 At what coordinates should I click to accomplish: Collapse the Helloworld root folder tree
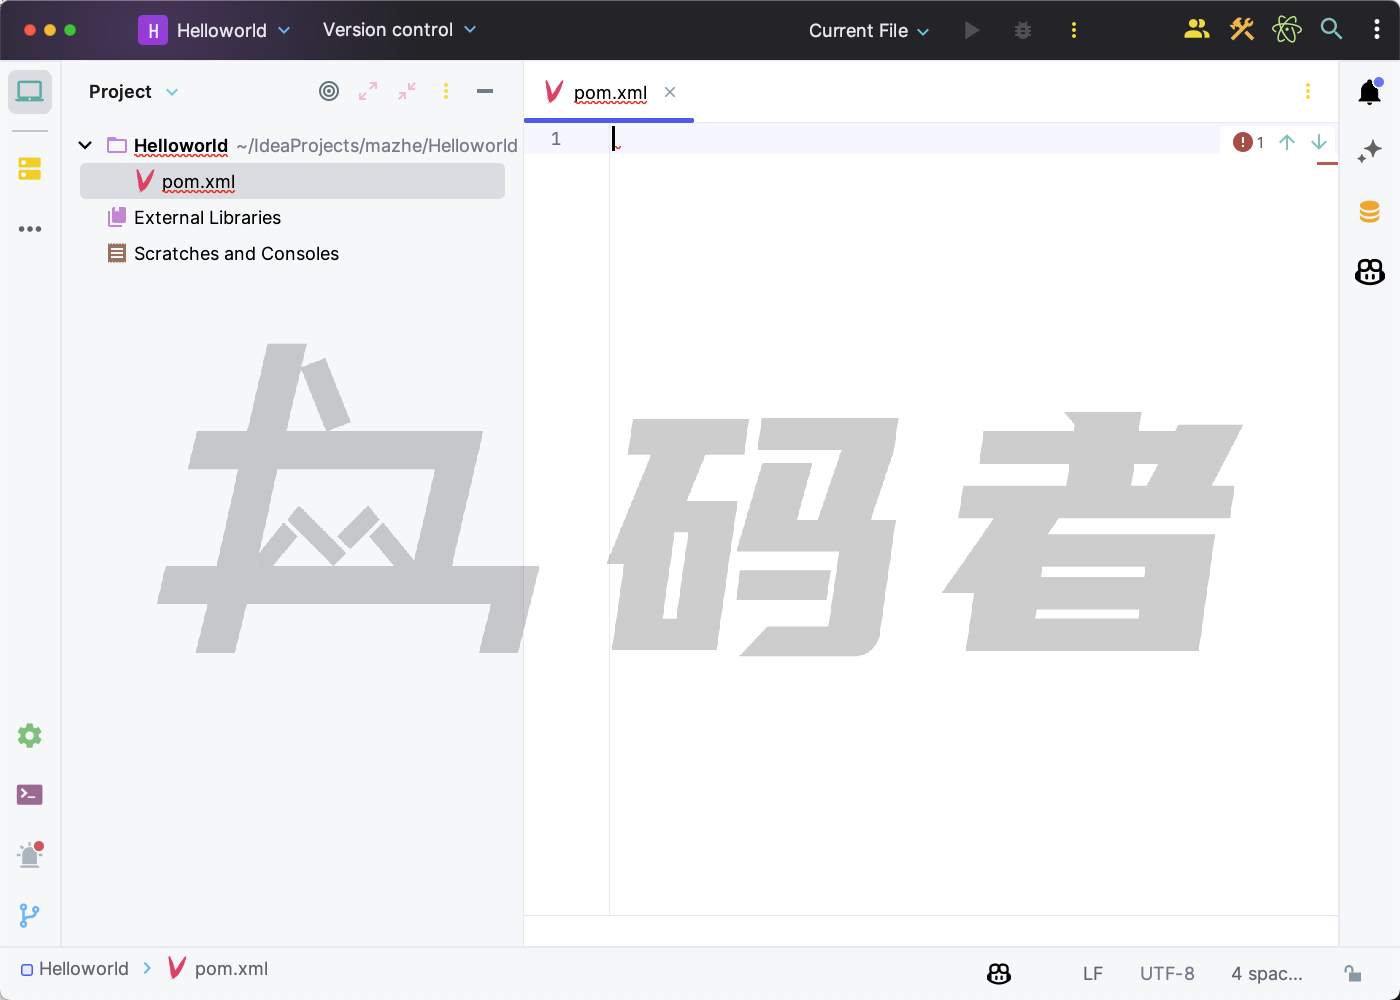coord(86,146)
